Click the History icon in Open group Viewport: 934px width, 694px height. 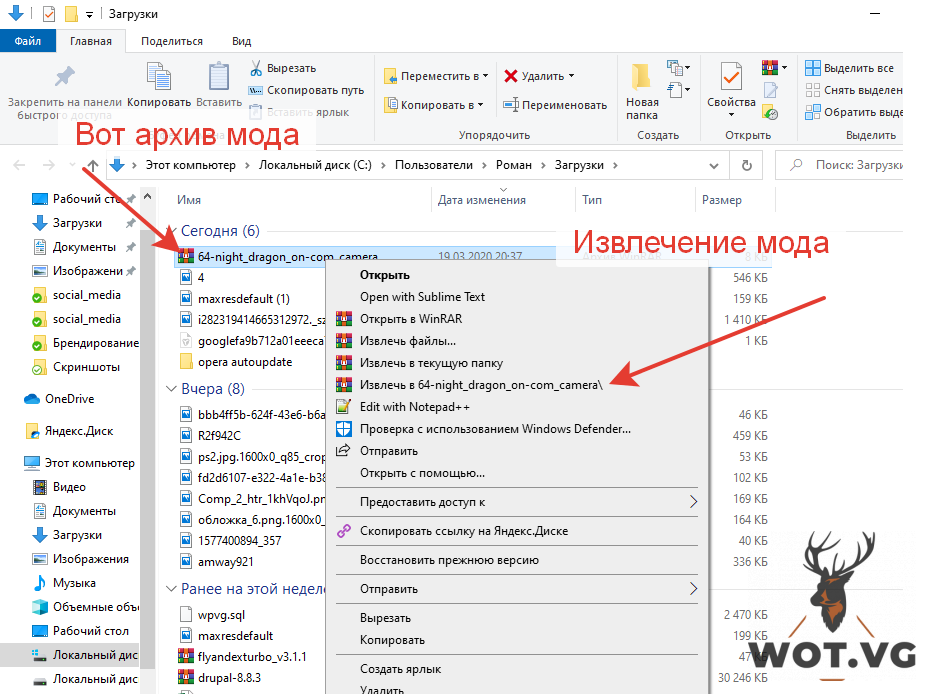[x=771, y=113]
